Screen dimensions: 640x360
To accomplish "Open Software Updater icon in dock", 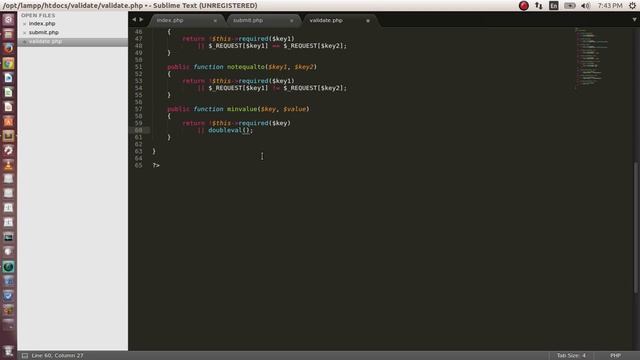I will pos(8,150).
